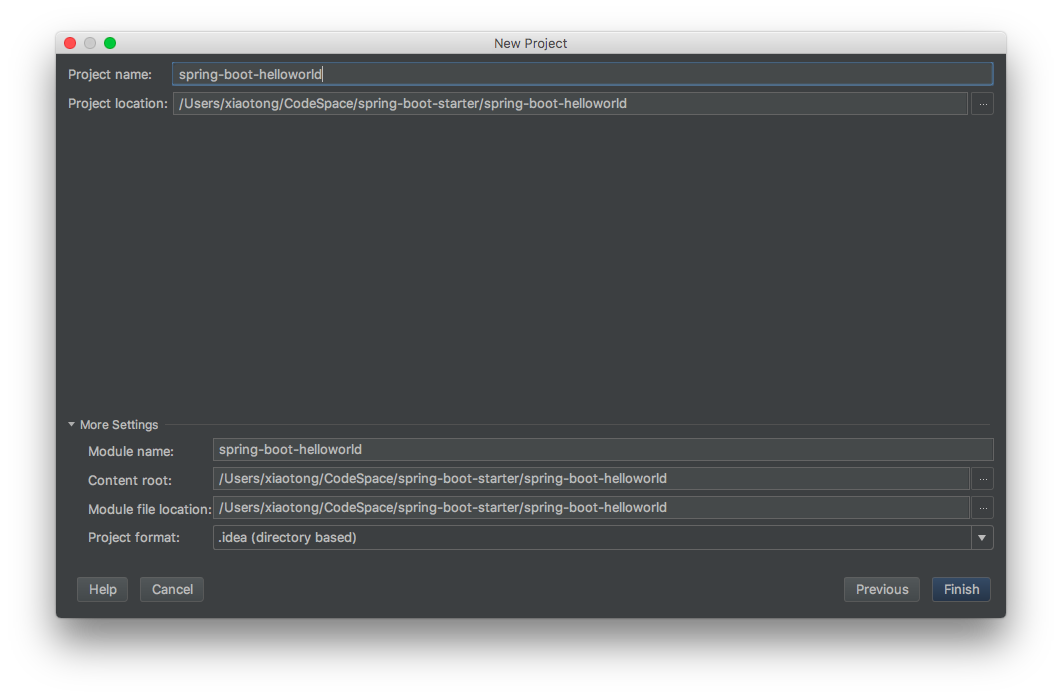This screenshot has width=1062, height=698.
Task: Browse for the Content root folder
Action: pos(983,479)
